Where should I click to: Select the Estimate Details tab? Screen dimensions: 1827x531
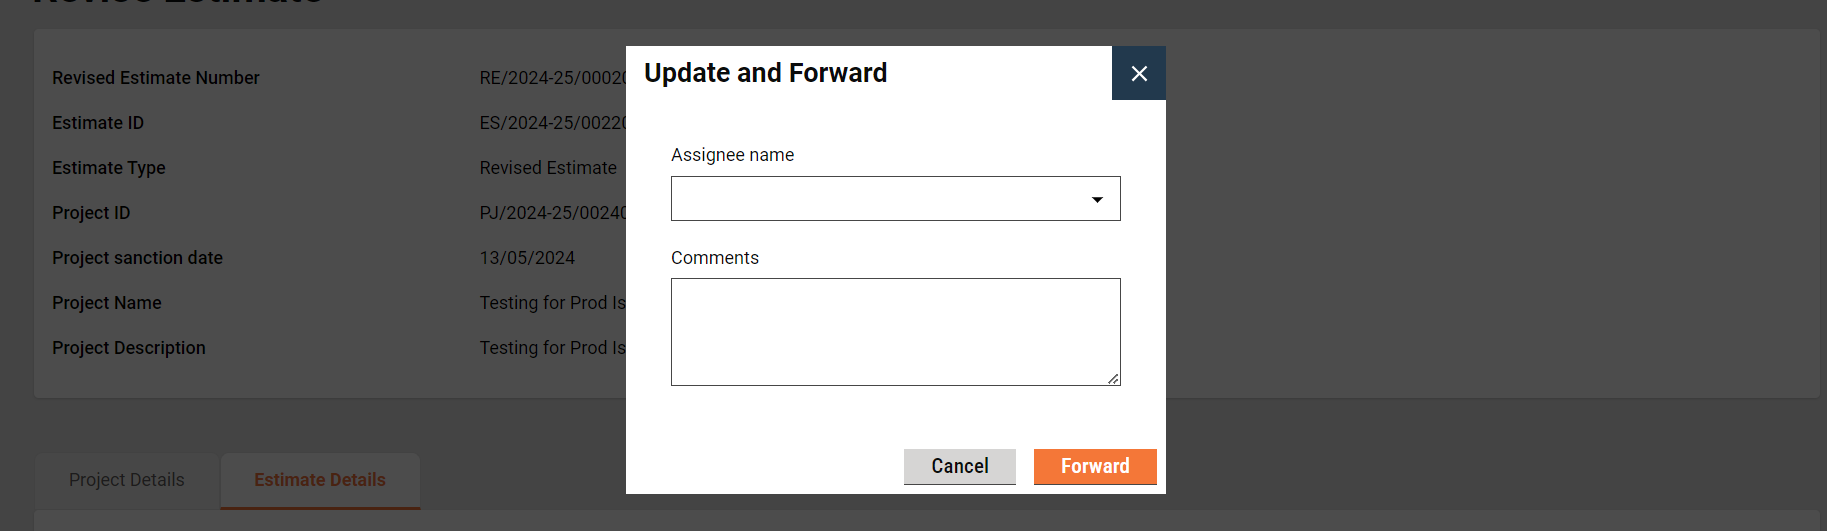320,480
